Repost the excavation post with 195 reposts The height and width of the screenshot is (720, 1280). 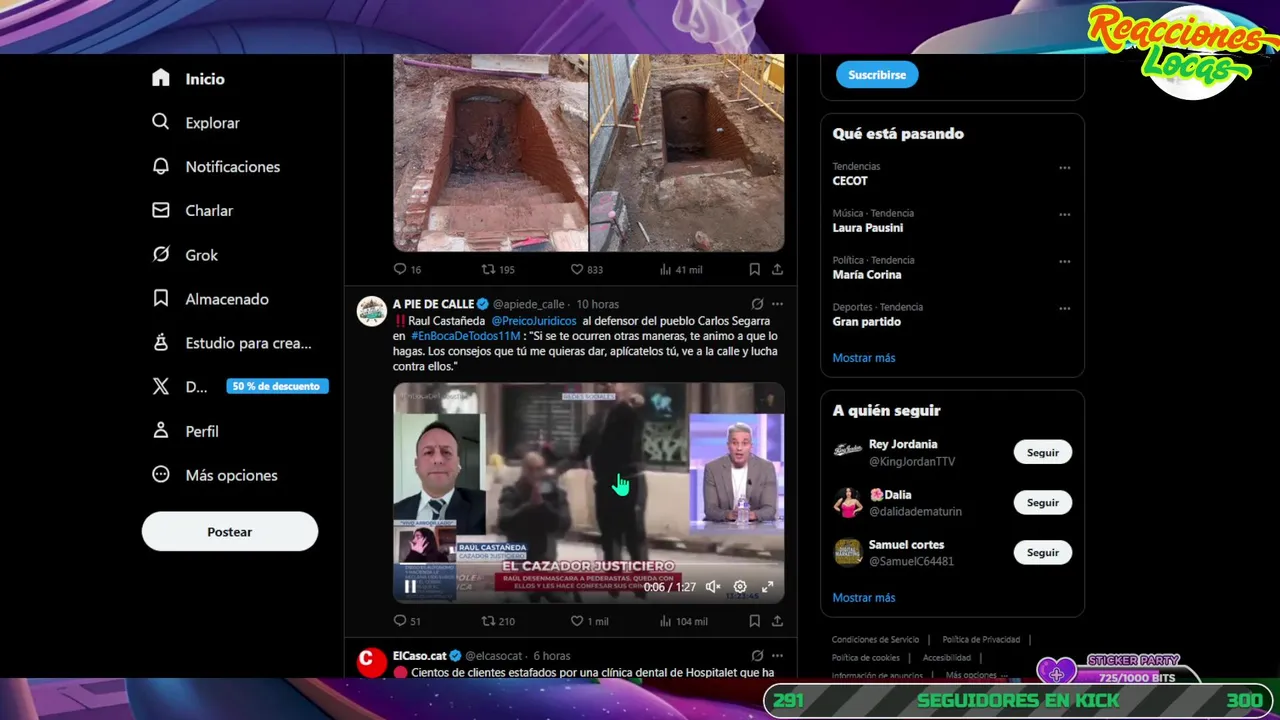(x=498, y=270)
